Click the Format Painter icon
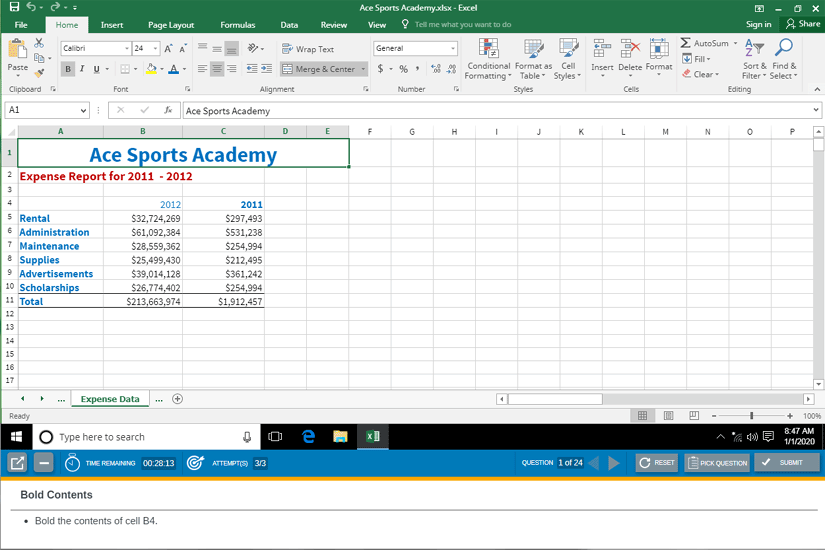825x550 pixels. (x=39, y=72)
